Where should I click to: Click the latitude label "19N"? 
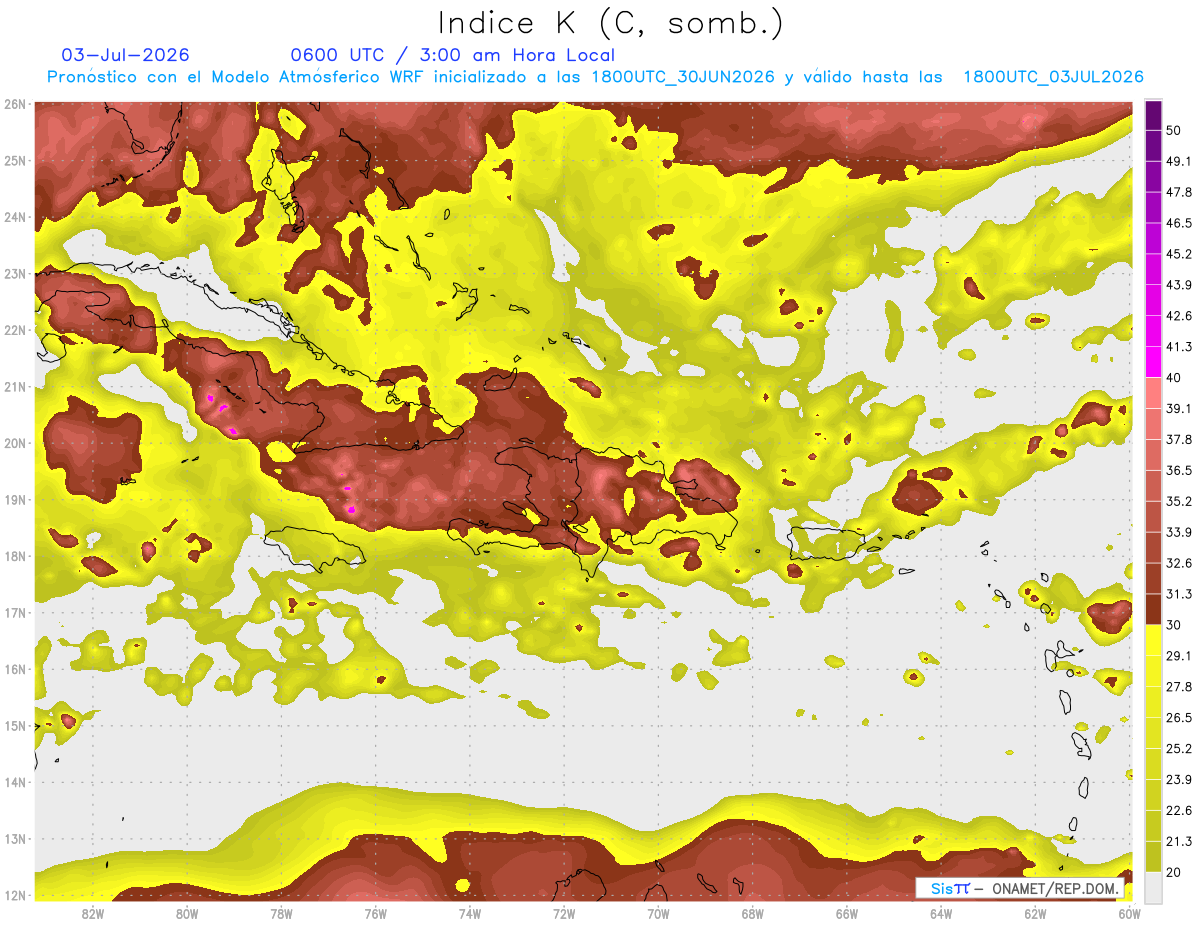click(x=14, y=500)
